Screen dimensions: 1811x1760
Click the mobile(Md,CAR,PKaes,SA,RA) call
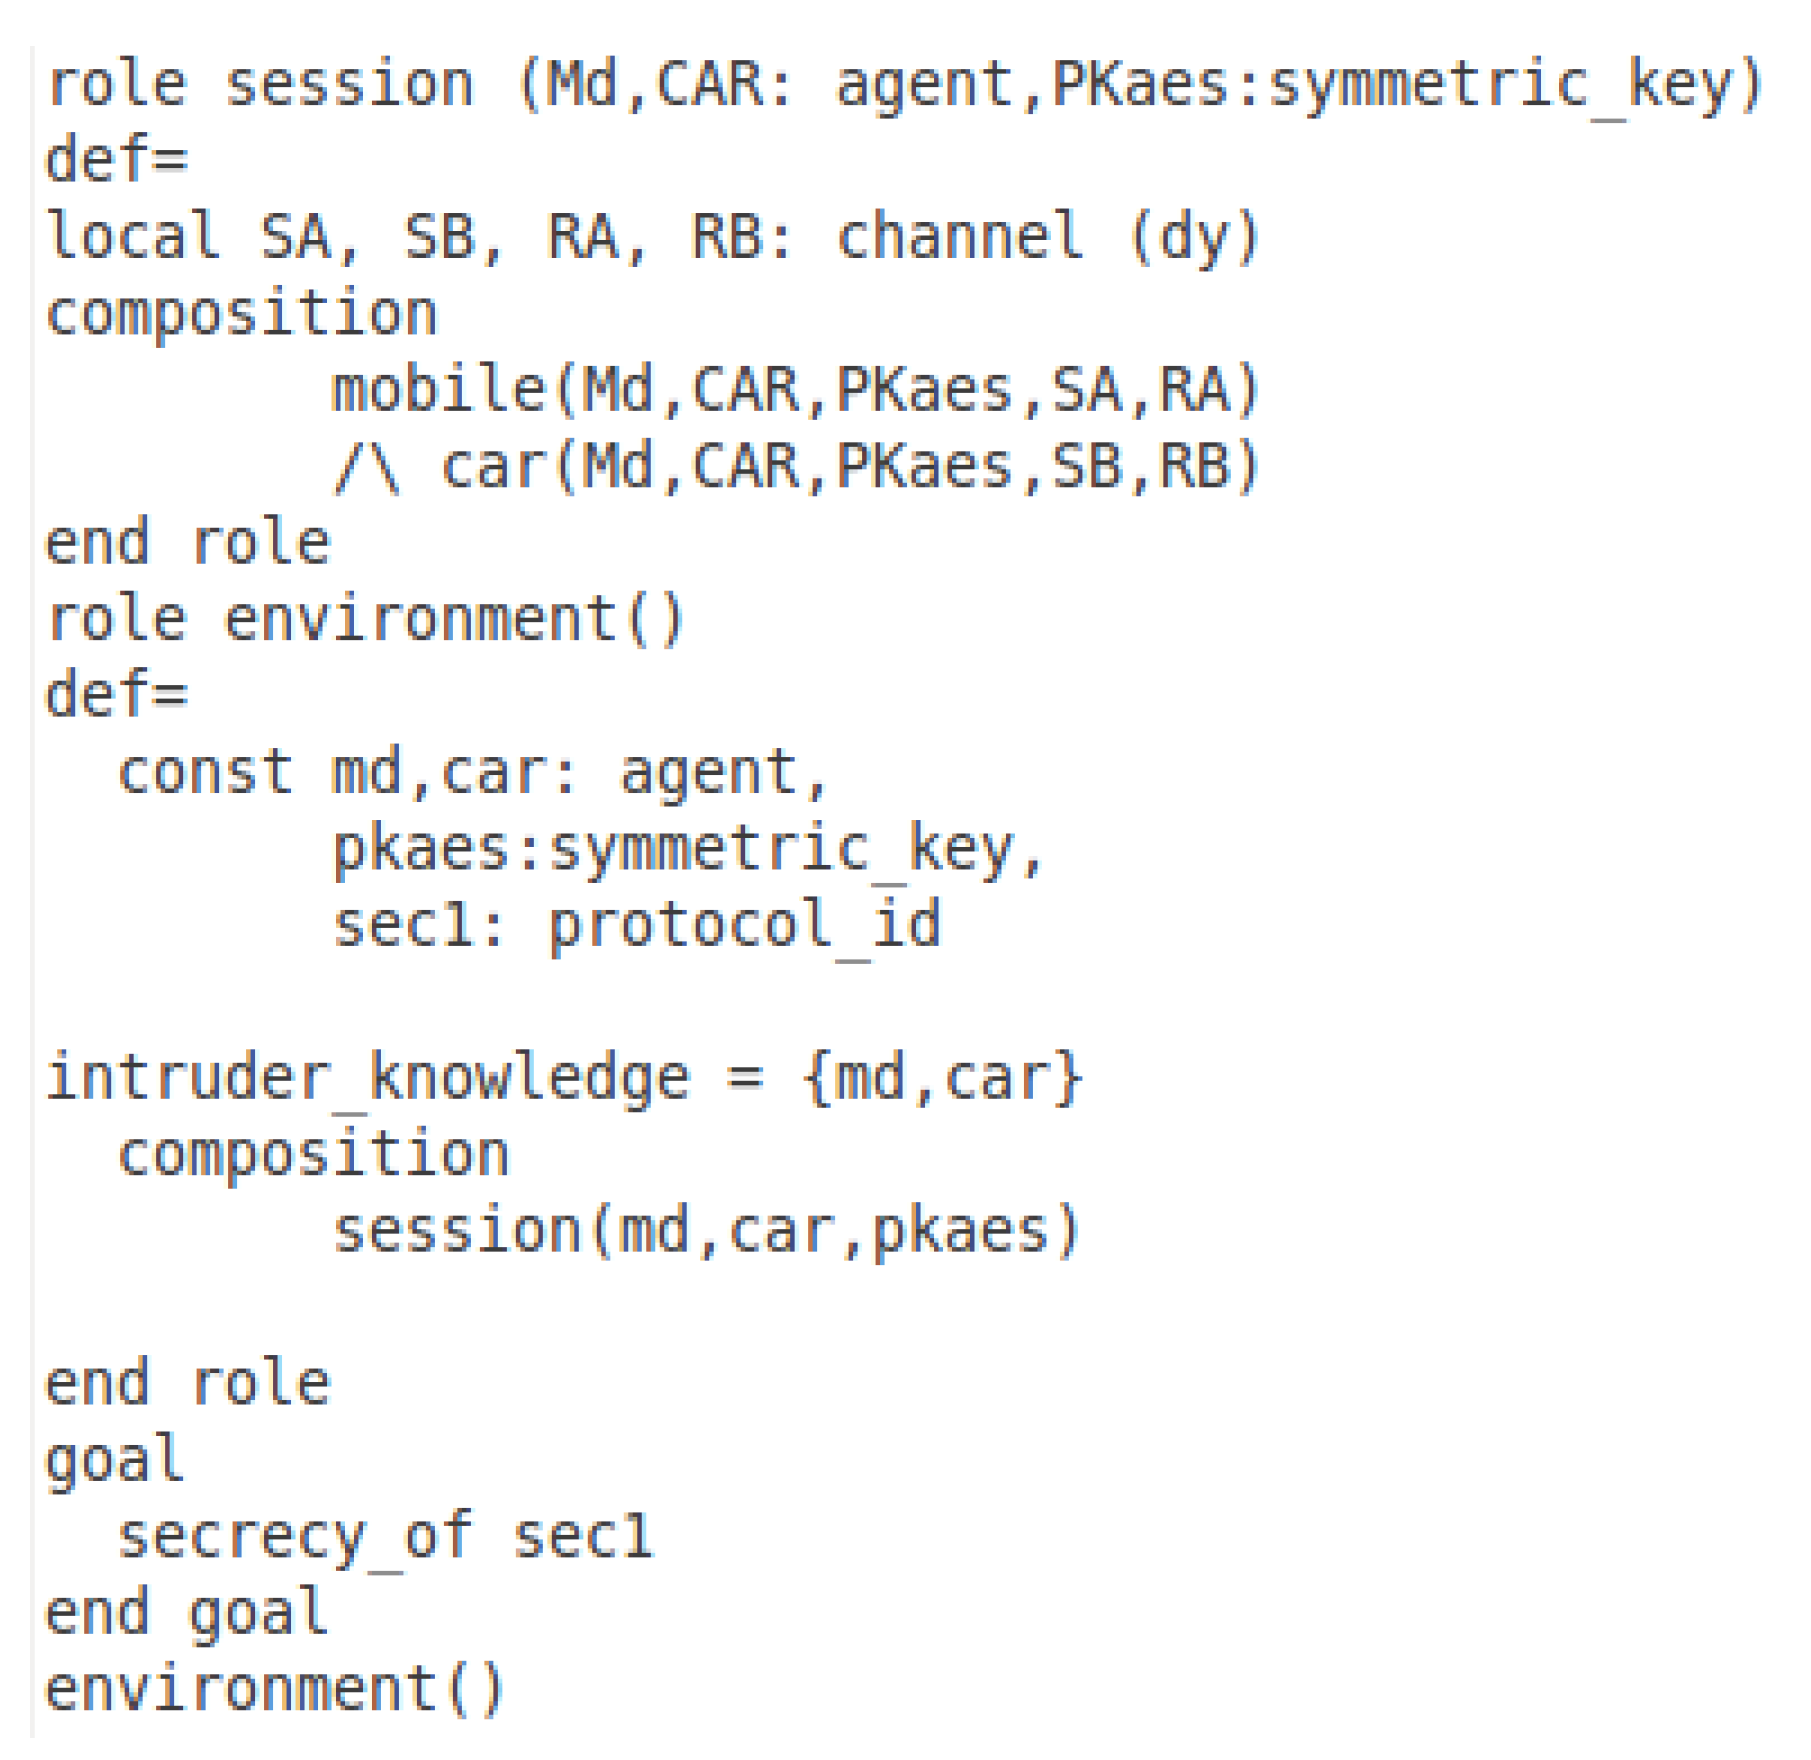point(795,390)
